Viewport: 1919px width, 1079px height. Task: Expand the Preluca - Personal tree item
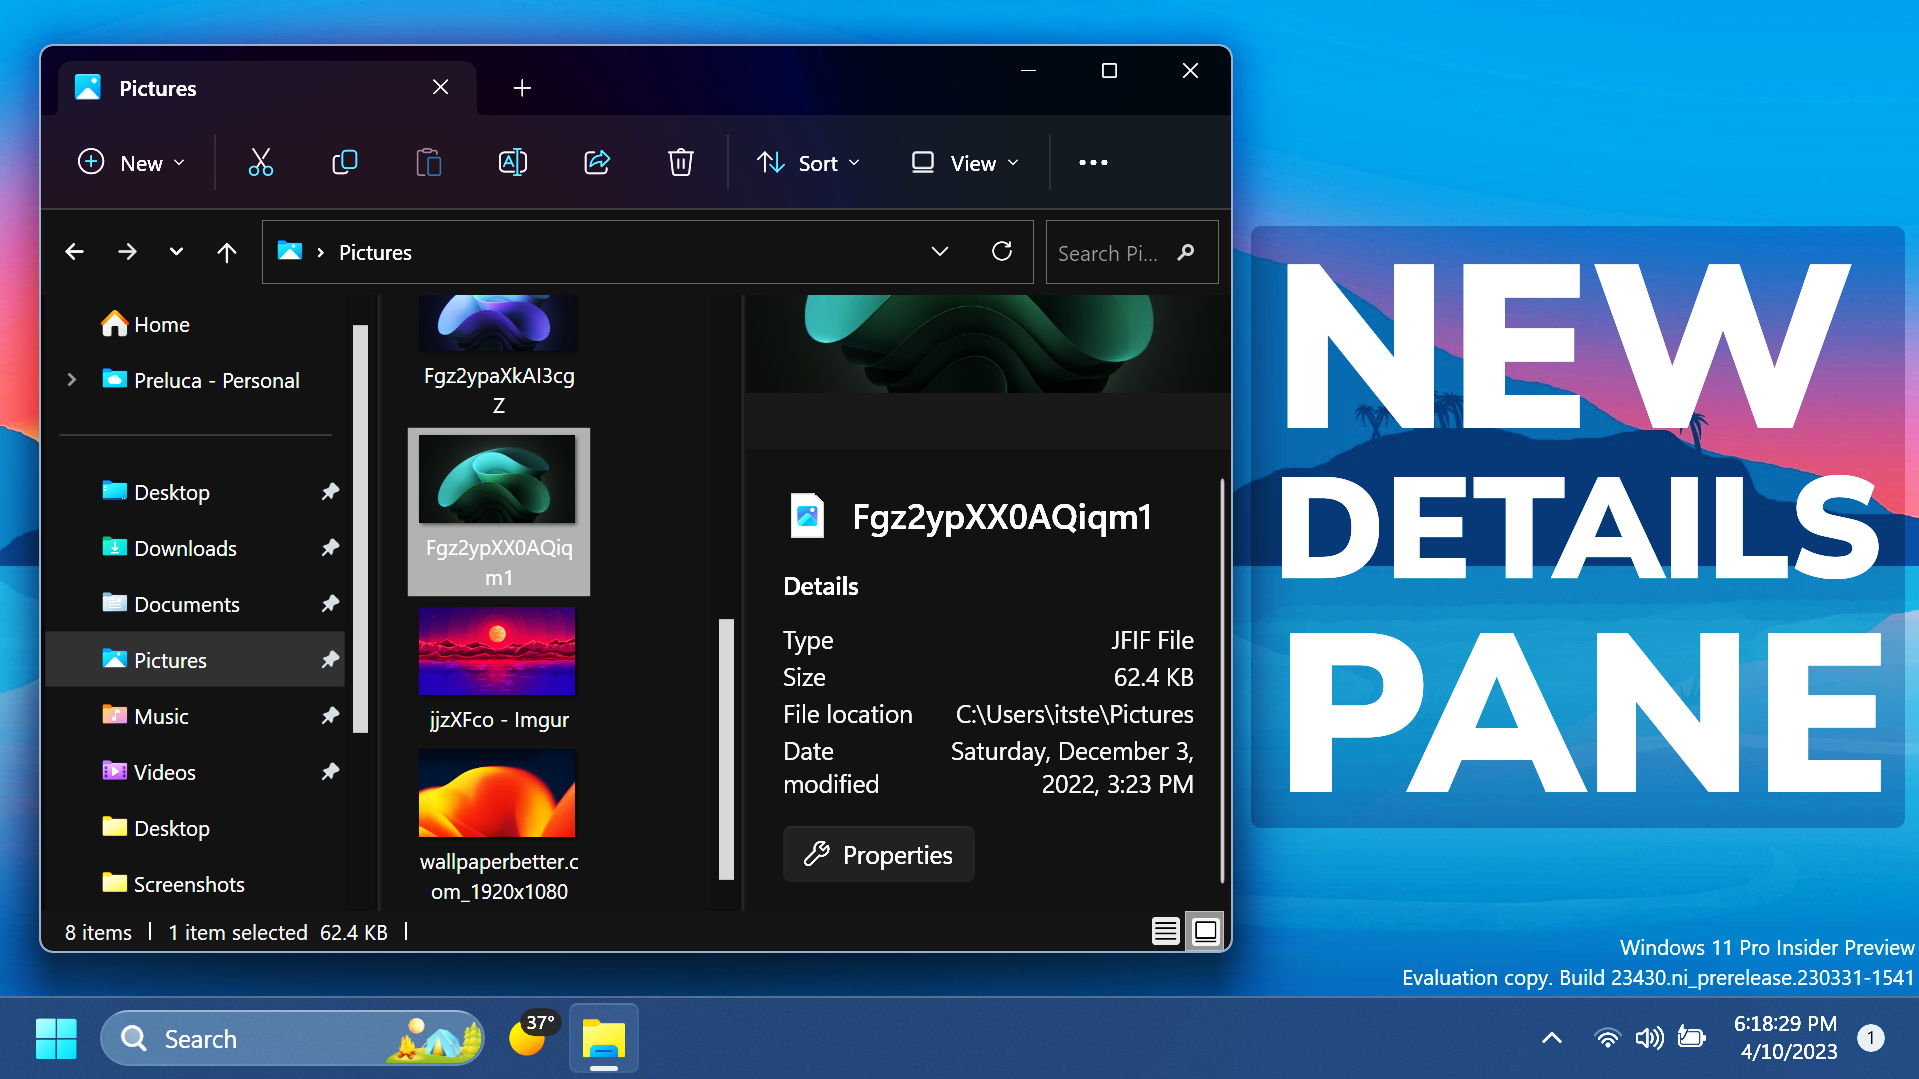tap(71, 380)
